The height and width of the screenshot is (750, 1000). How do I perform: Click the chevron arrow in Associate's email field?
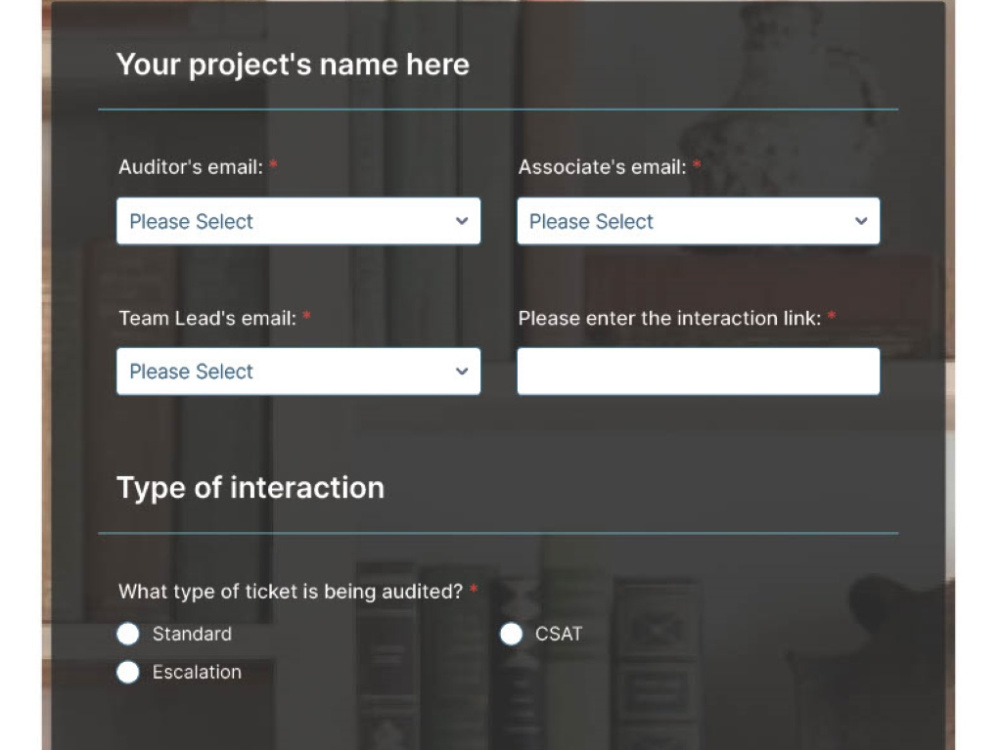(x=861, y=221)
